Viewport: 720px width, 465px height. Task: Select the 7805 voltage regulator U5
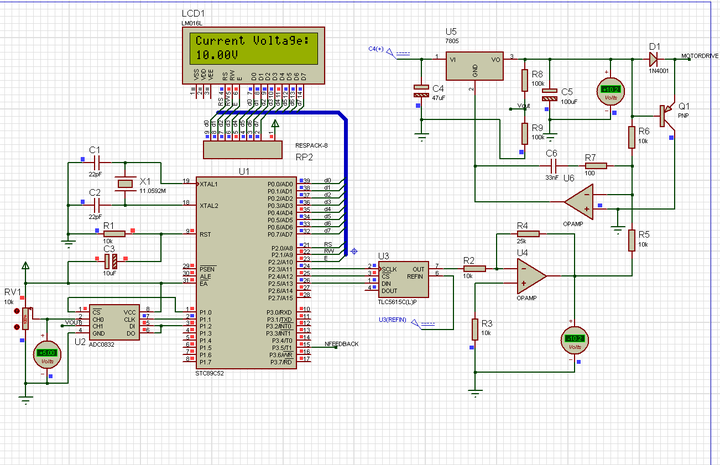point(474,66)
